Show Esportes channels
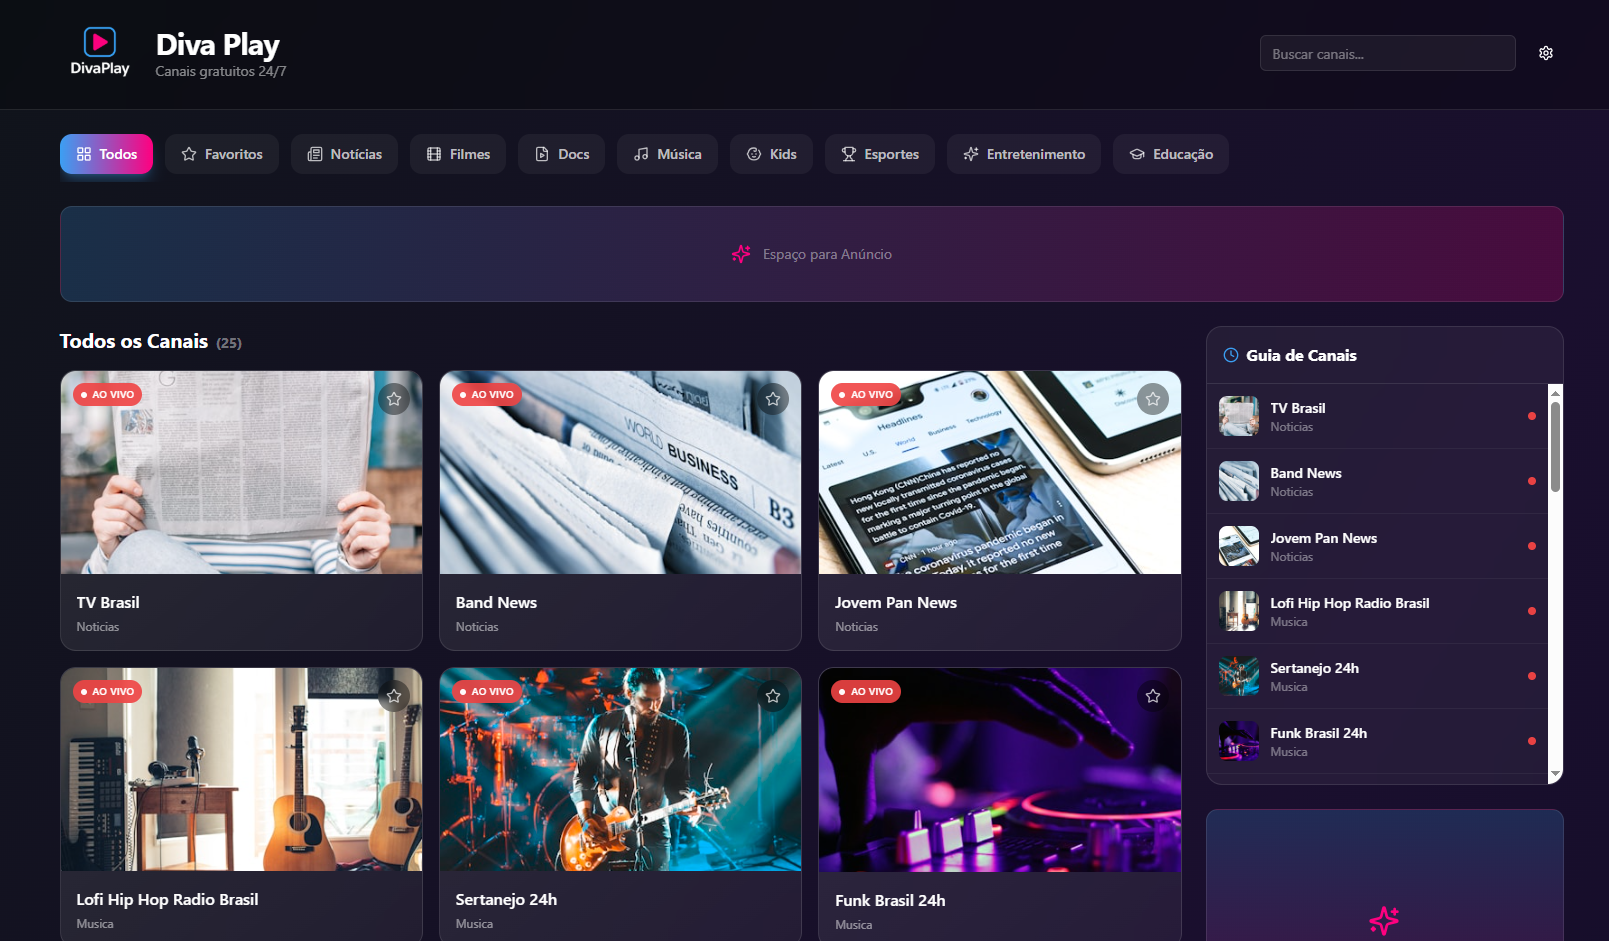Image resolution: width=1609 pixels, height=941 pixels. coord(880,154)
